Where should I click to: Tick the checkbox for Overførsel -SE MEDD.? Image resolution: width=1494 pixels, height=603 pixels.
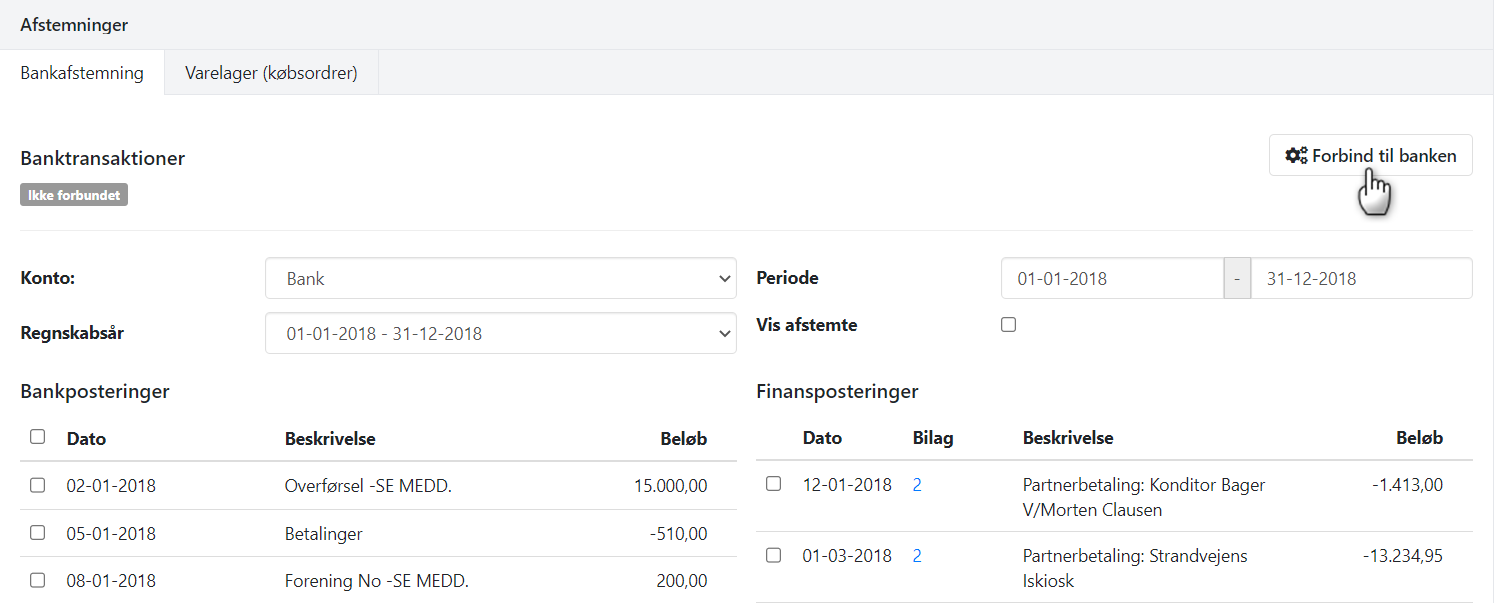click(37, 485)
